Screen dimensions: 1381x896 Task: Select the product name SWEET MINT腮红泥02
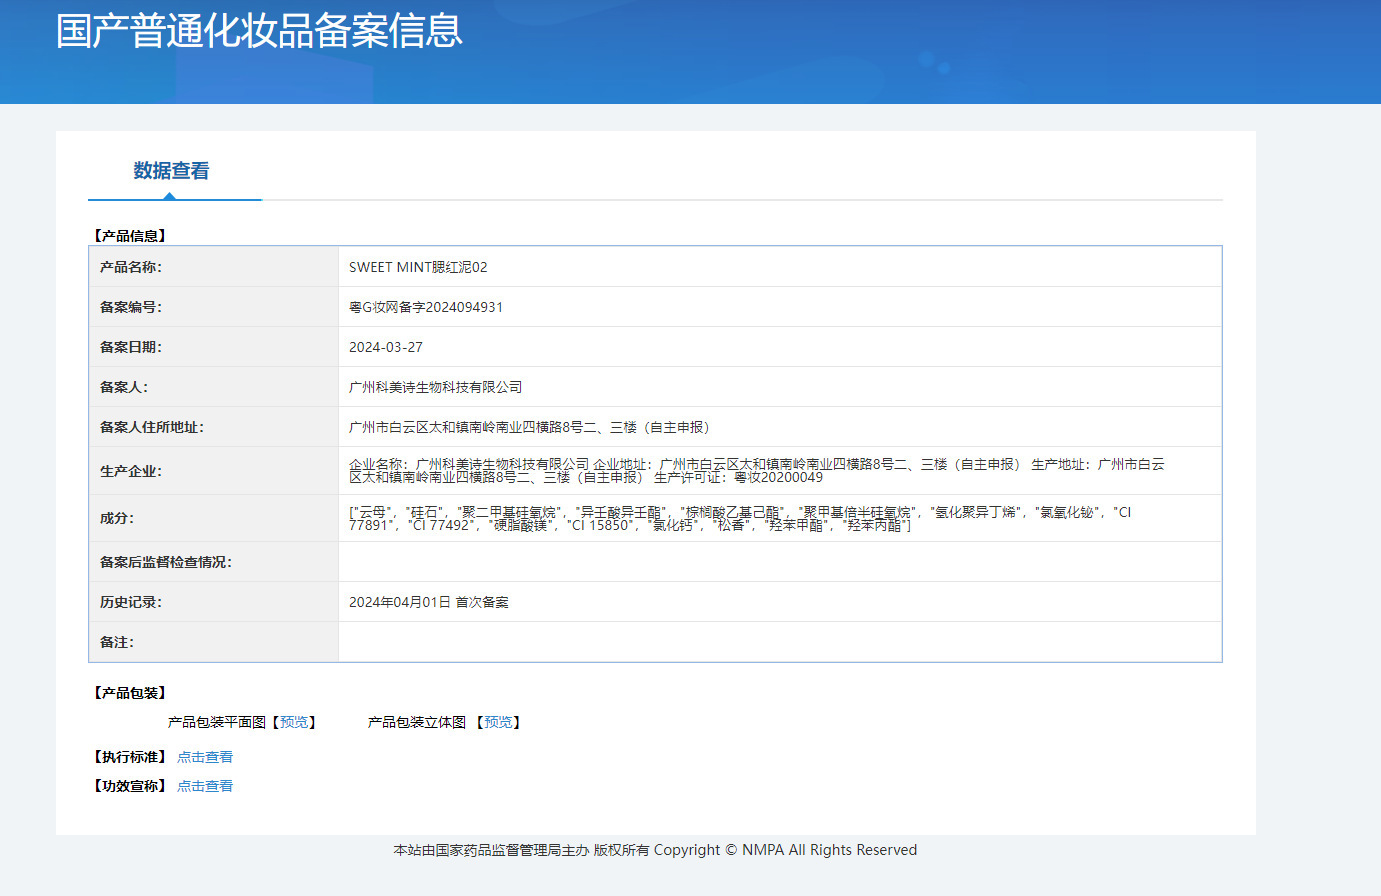[x=418, y=267]
